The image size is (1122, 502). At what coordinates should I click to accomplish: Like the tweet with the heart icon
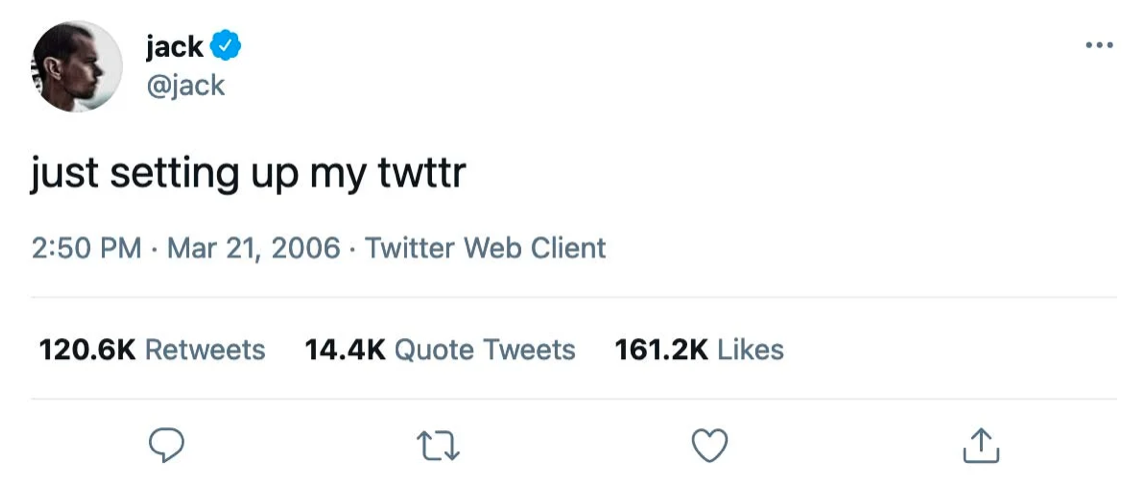click(710, 446)
